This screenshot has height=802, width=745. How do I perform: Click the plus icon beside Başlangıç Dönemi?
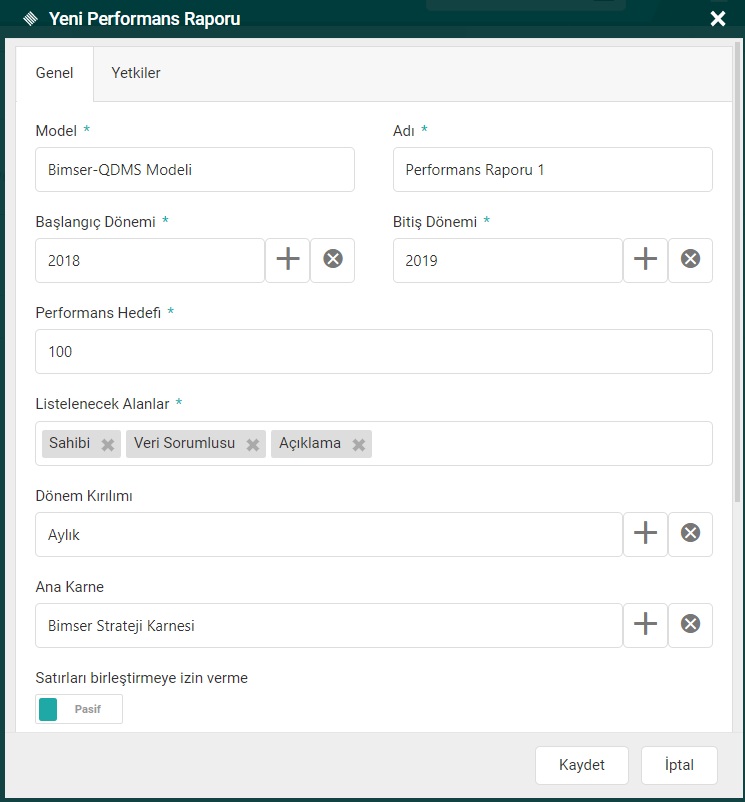(x=288, y=260)
